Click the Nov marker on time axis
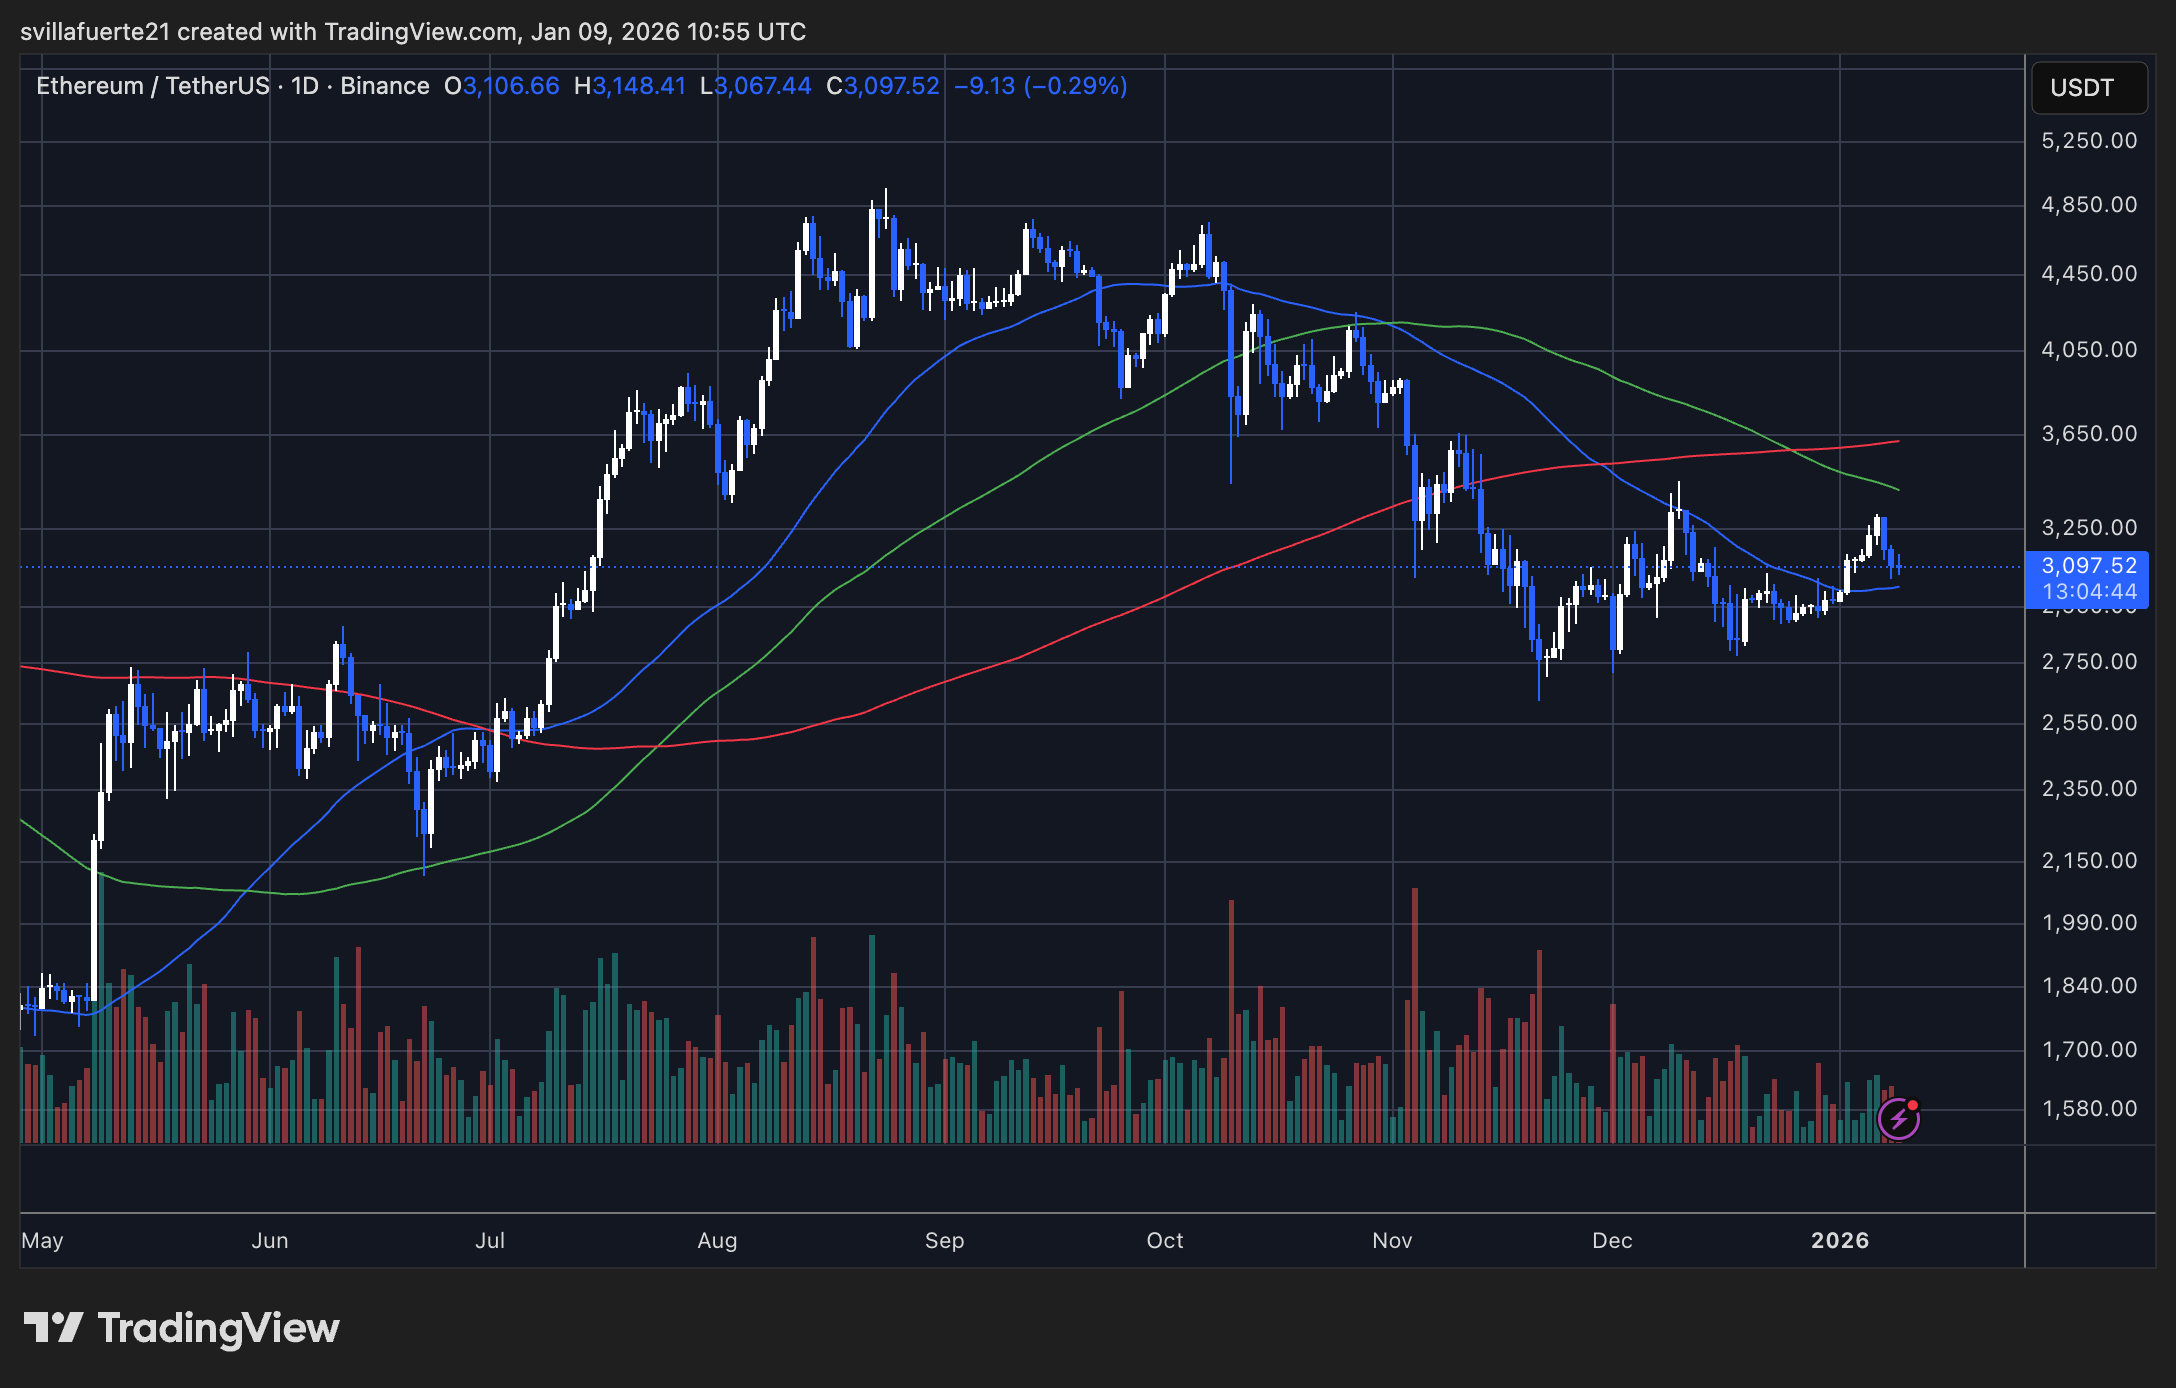 coord(1392,1240)
